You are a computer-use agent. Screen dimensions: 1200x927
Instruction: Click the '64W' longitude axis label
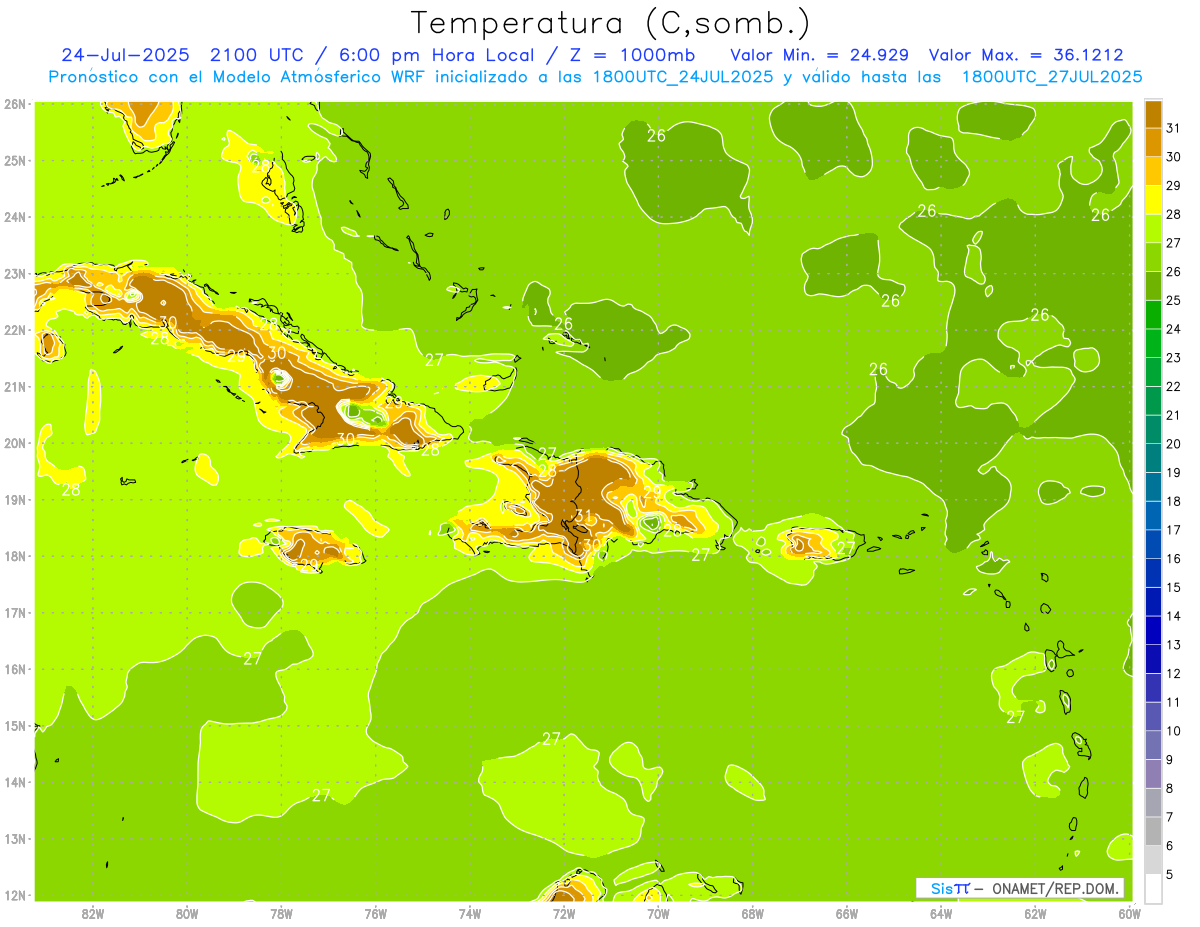tap(941, 914)
